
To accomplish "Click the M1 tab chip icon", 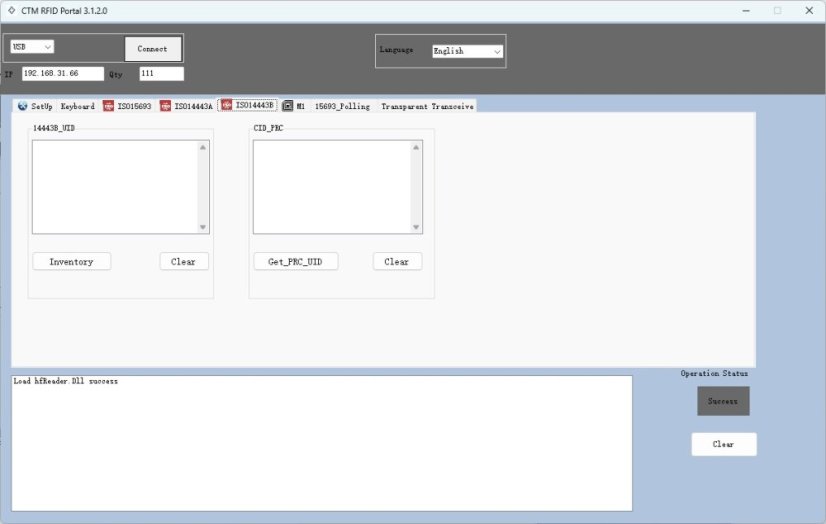I will pos(288,106).
